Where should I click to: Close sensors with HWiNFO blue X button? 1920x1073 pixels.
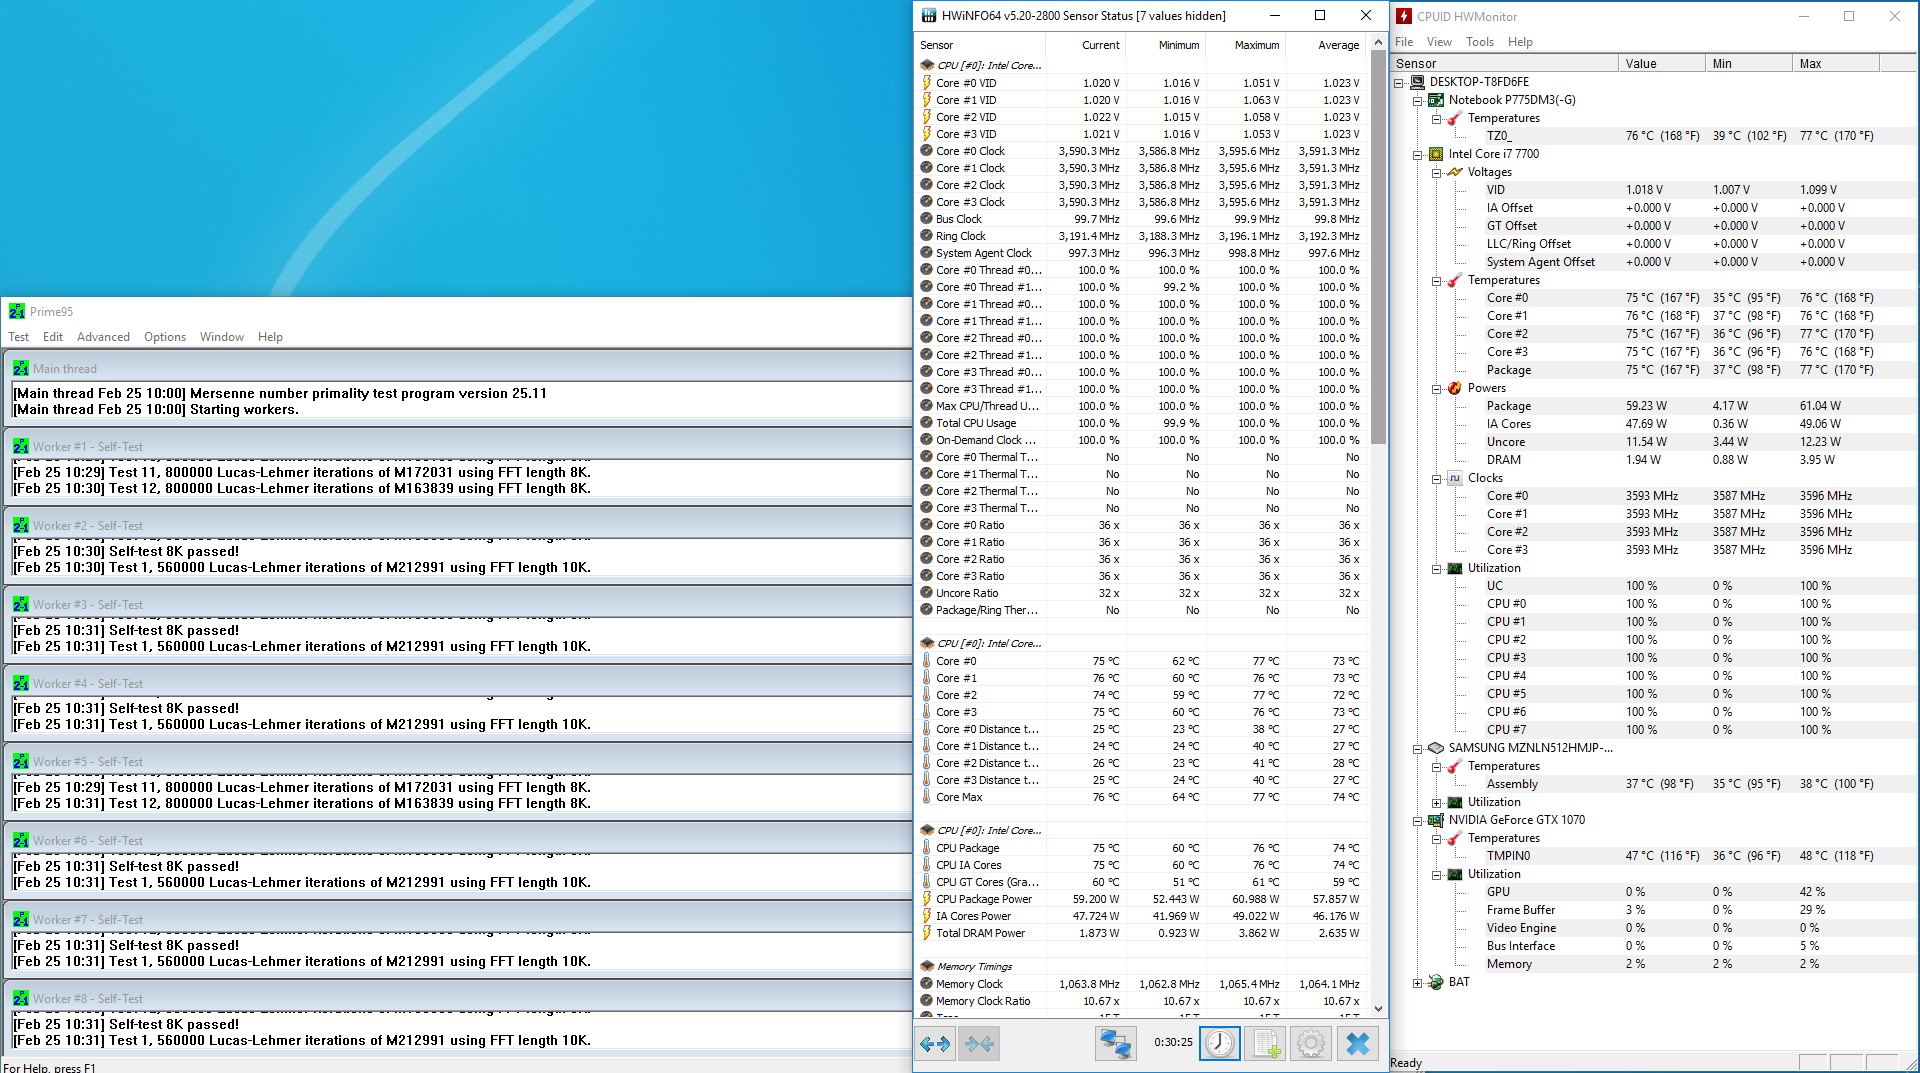pos(1357,1044)
